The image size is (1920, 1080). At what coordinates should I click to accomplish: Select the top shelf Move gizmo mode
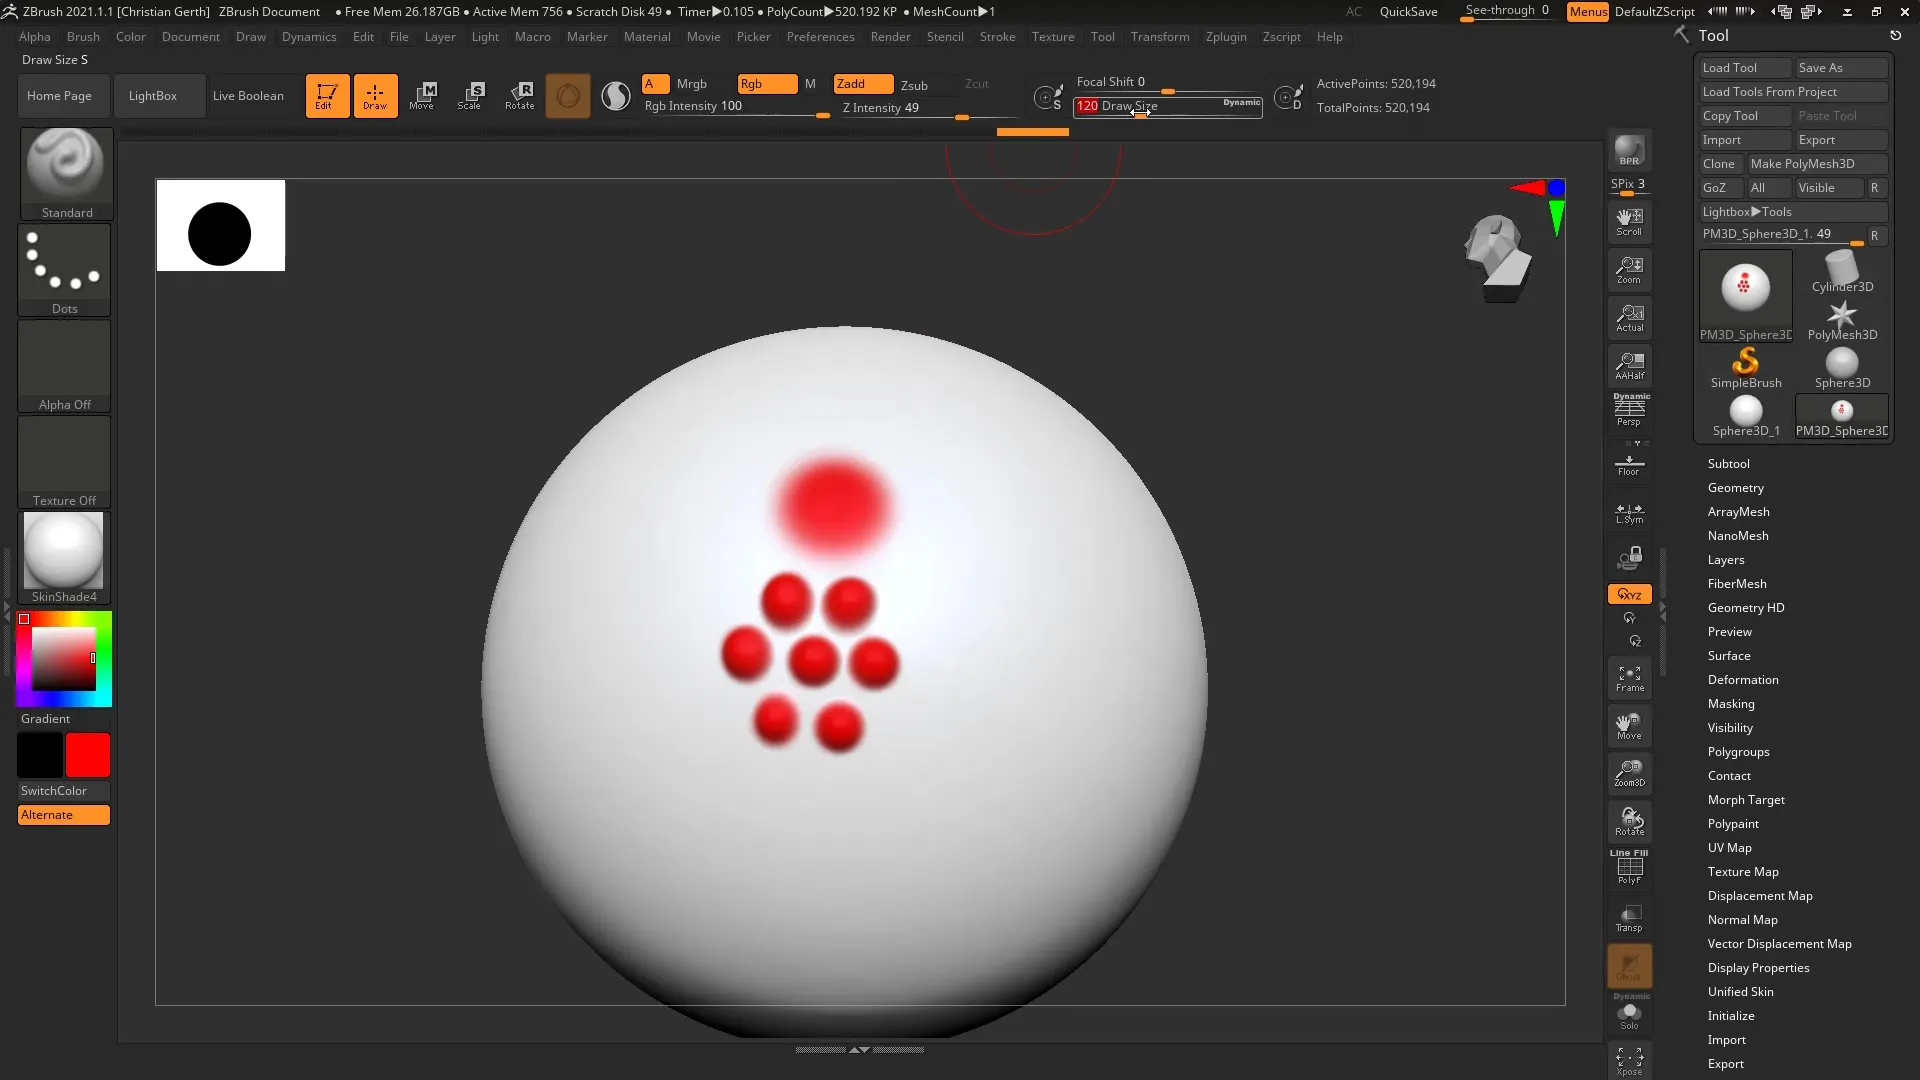pos(422,96)
